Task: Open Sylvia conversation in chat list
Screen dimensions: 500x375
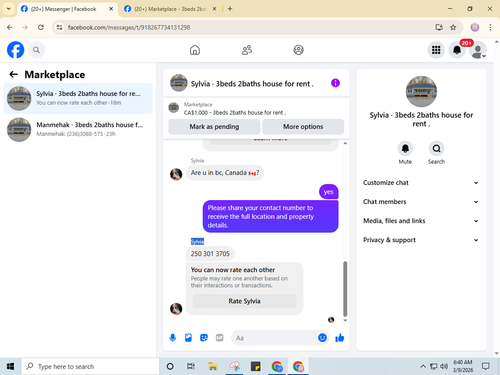Action: [78, 98]
